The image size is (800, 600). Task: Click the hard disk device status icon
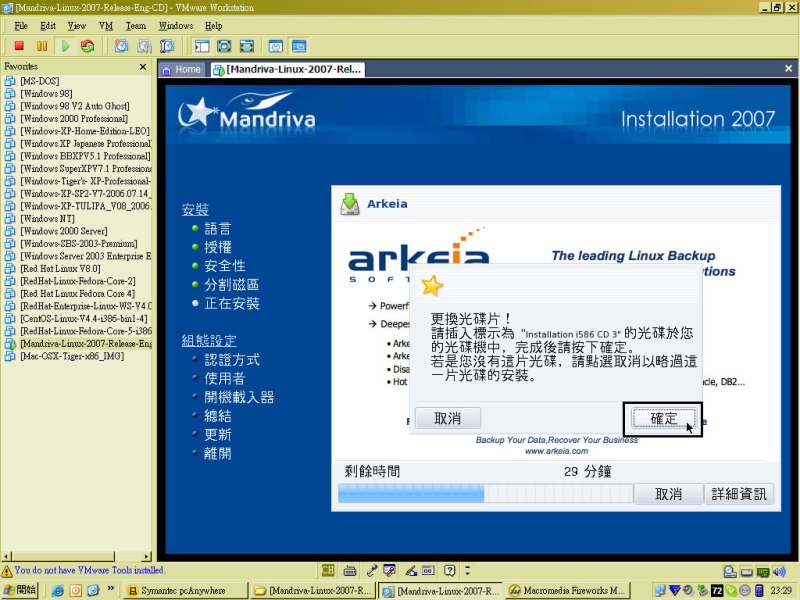[x=730, y=571]
